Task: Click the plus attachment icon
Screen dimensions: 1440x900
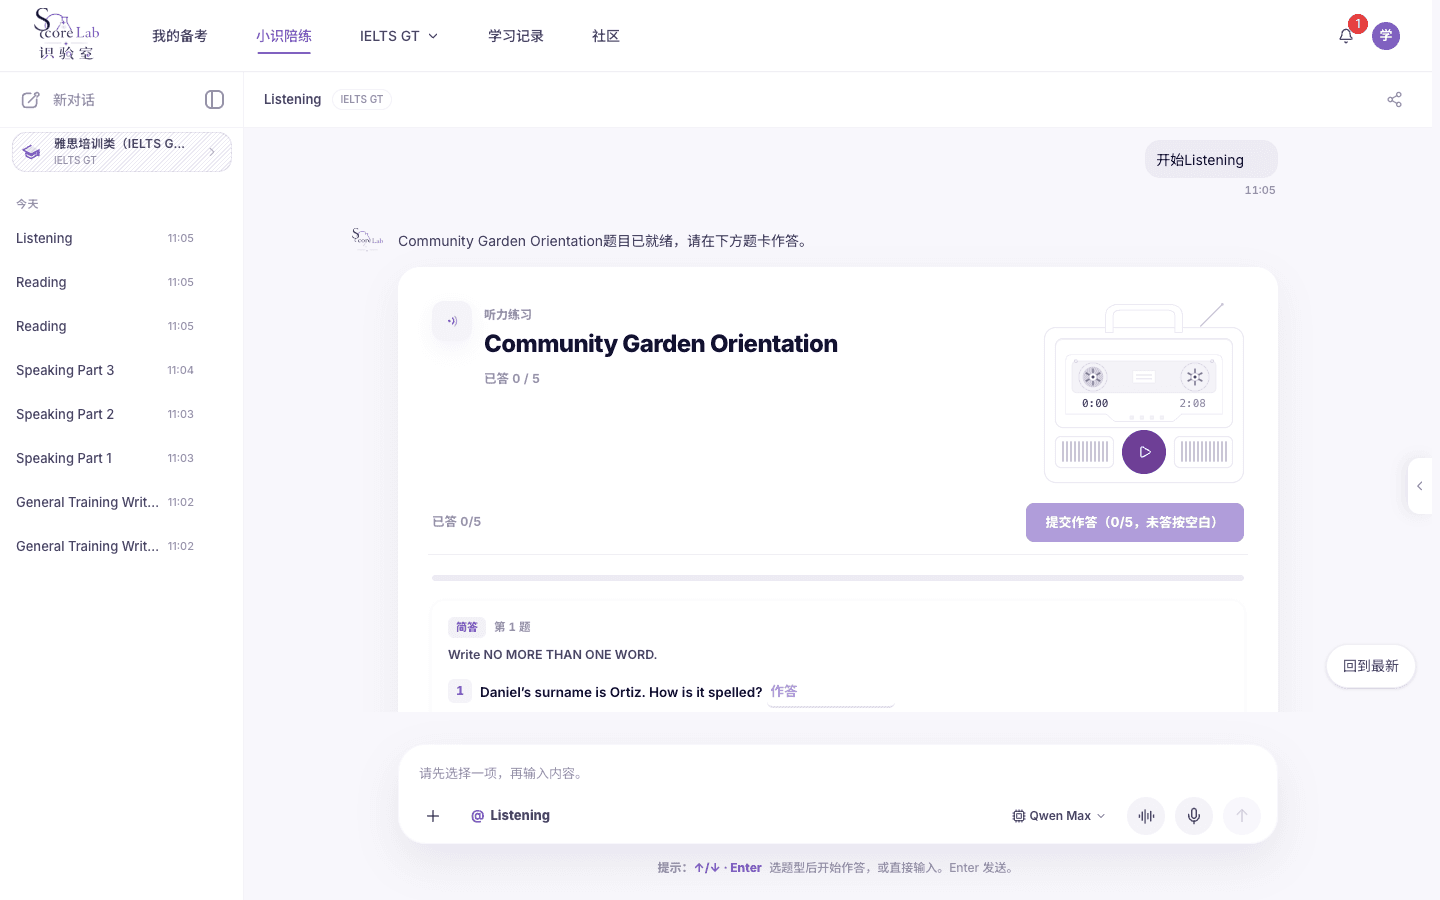Action: tap(433, 816)
